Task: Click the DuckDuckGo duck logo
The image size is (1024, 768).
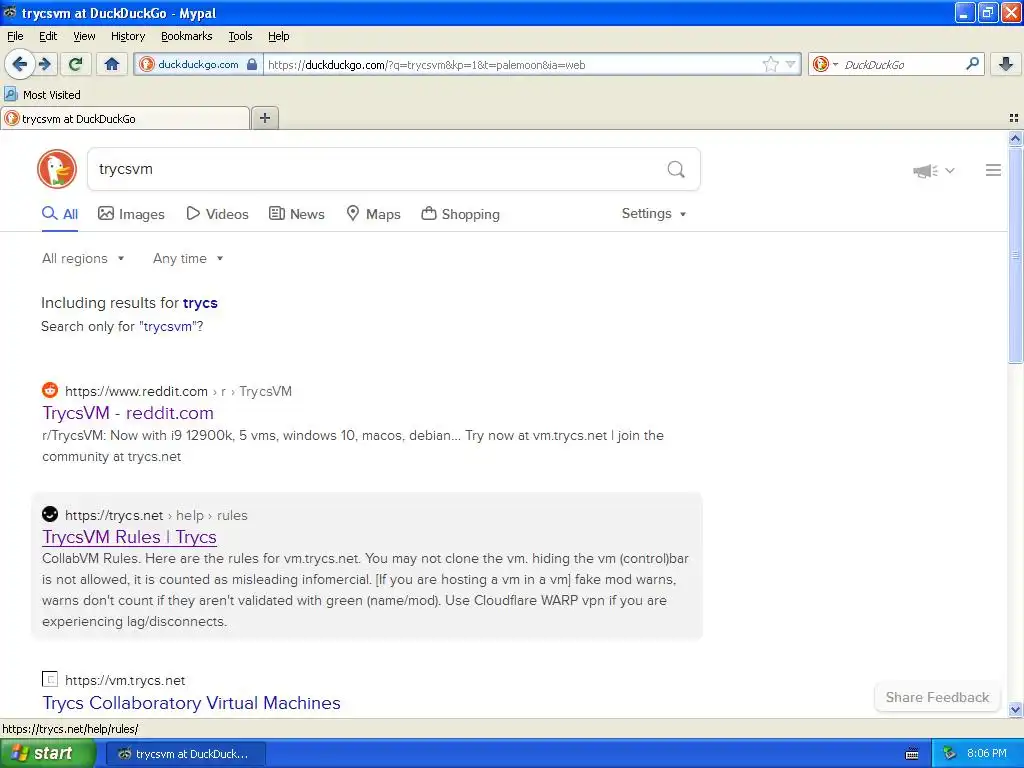Action: point(57,169)
